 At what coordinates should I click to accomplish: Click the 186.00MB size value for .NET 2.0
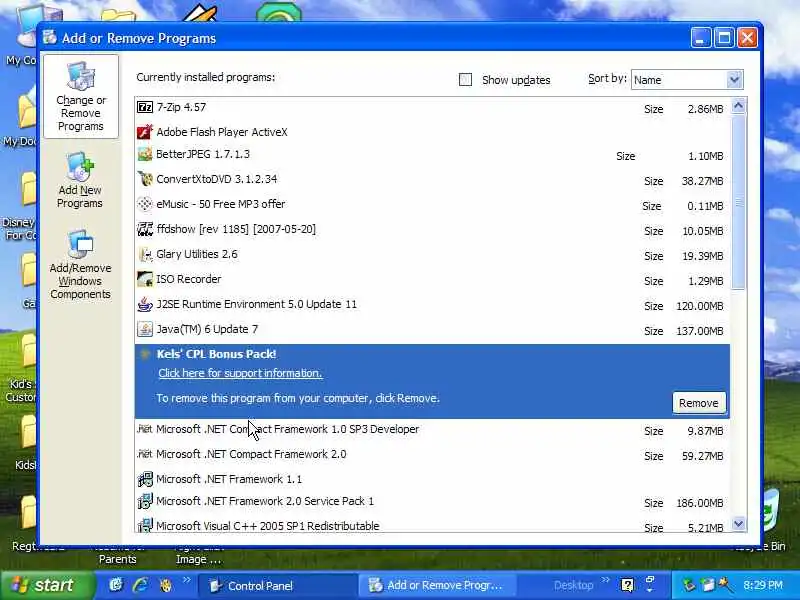pos(699,503)
